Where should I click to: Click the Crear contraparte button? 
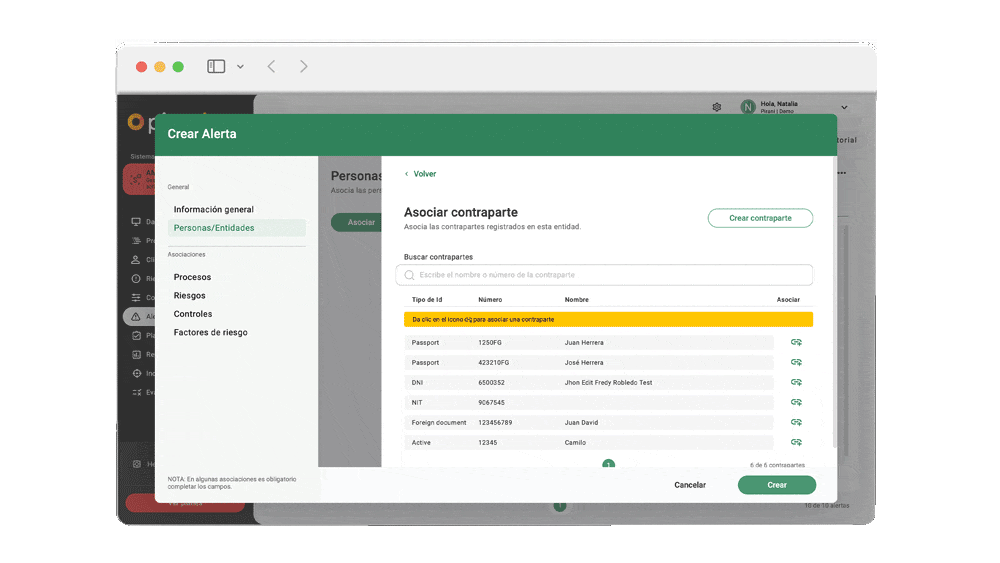tap(760, 218)
